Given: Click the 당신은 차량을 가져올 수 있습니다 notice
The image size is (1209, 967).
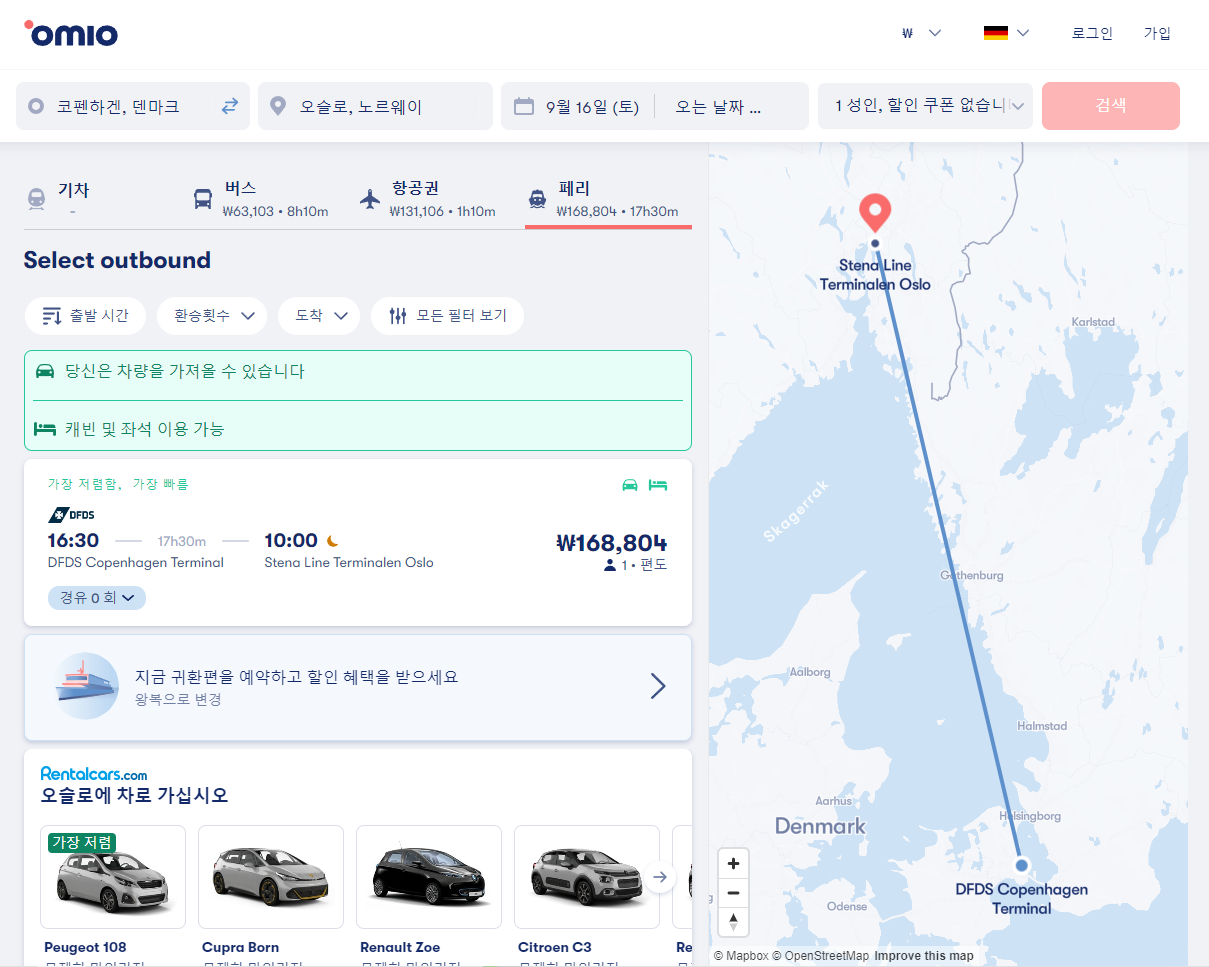Looking at the screenshot, I should click(x=358, y=371).
